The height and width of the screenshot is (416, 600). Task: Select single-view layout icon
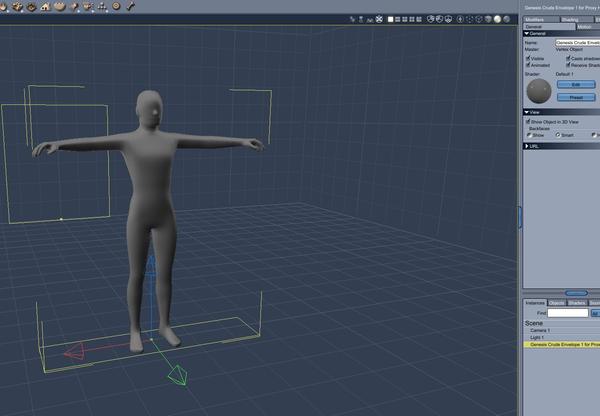click(390, 19)
